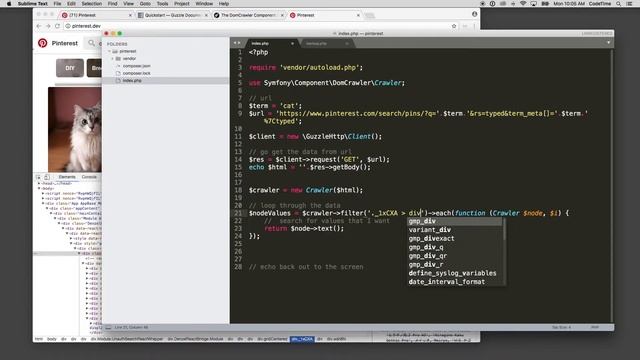
Task: Click Line 21 Column status text
Action: coord(131,327)
